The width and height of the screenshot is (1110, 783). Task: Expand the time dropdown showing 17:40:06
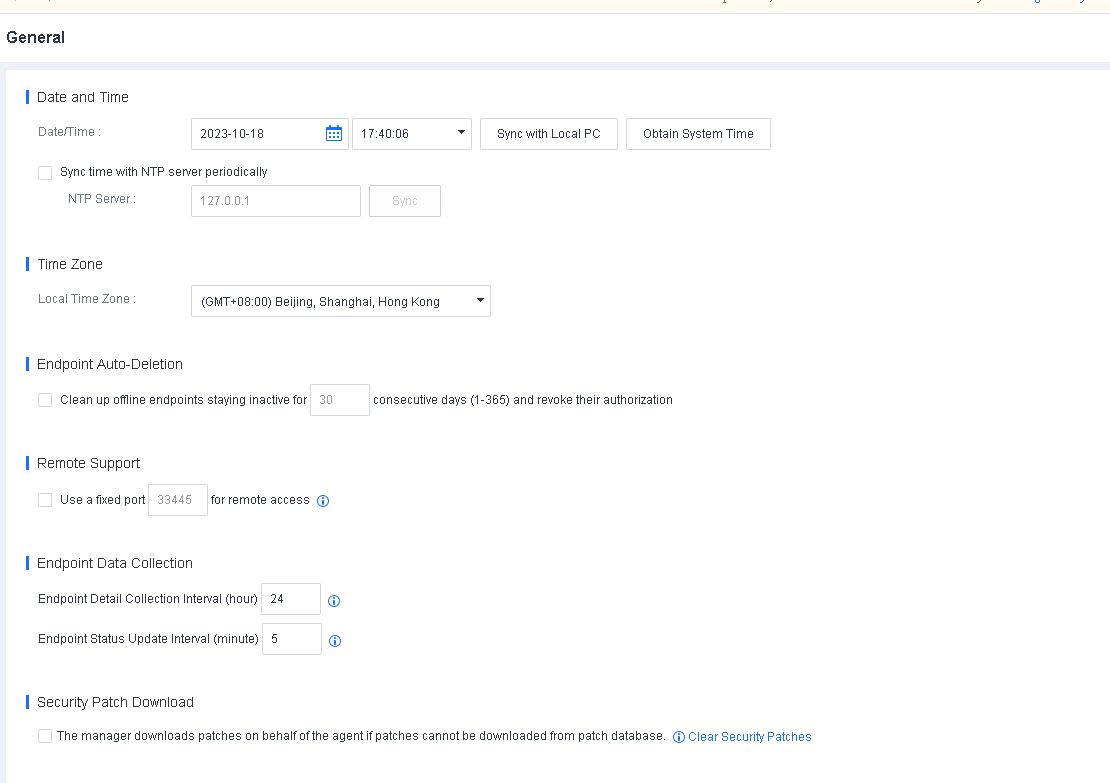(411, 134)
